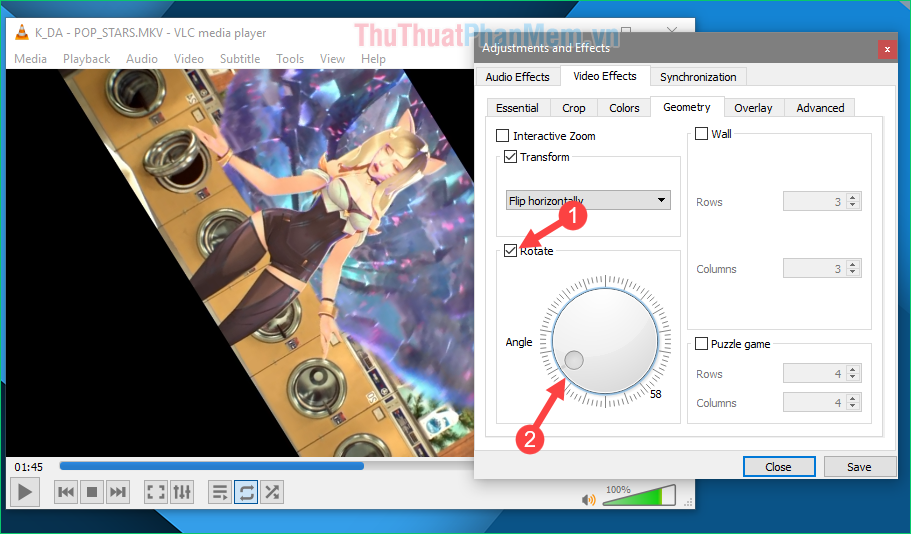Enable the Puzzle game checkbox
Screen dimensions: 911x534
coord(701,343)
